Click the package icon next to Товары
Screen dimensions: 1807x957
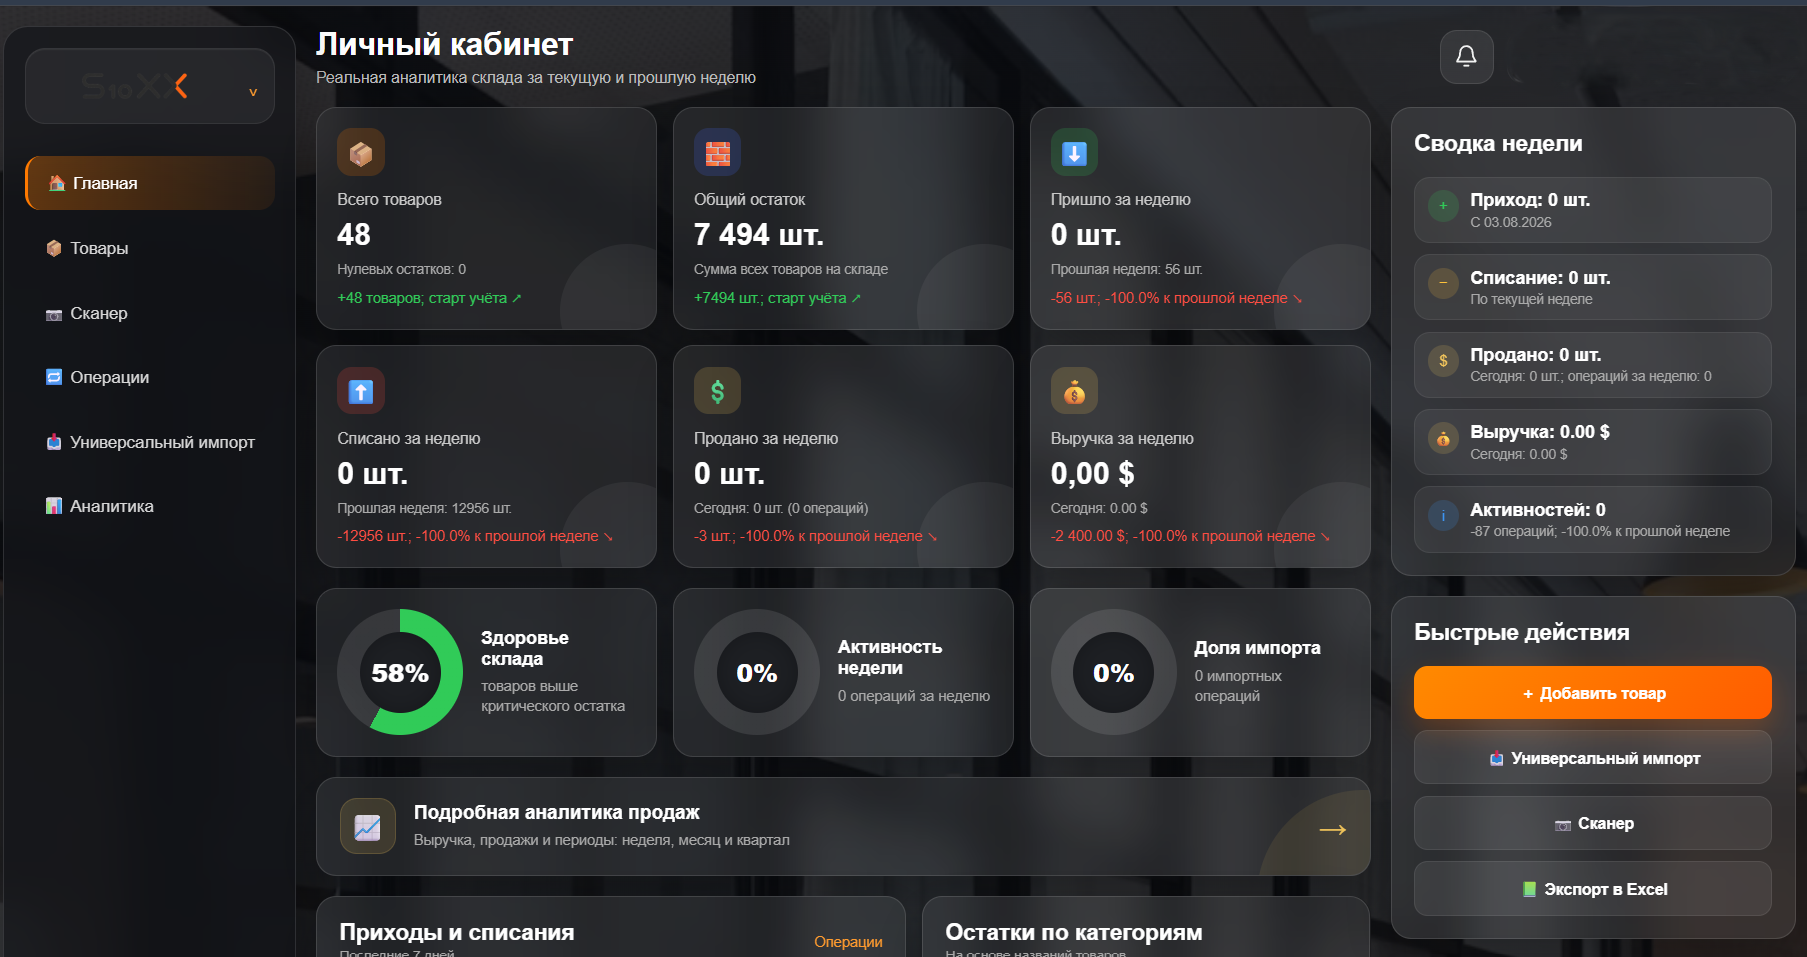54,248
